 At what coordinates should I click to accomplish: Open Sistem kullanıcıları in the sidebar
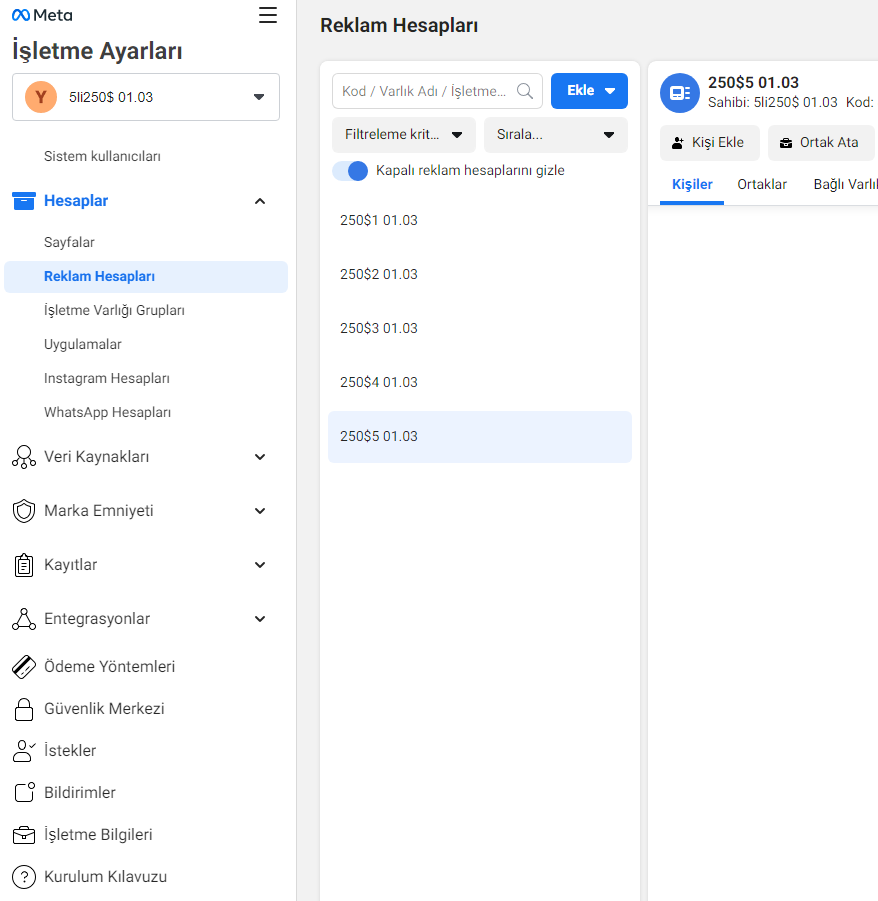pos(102,156)
